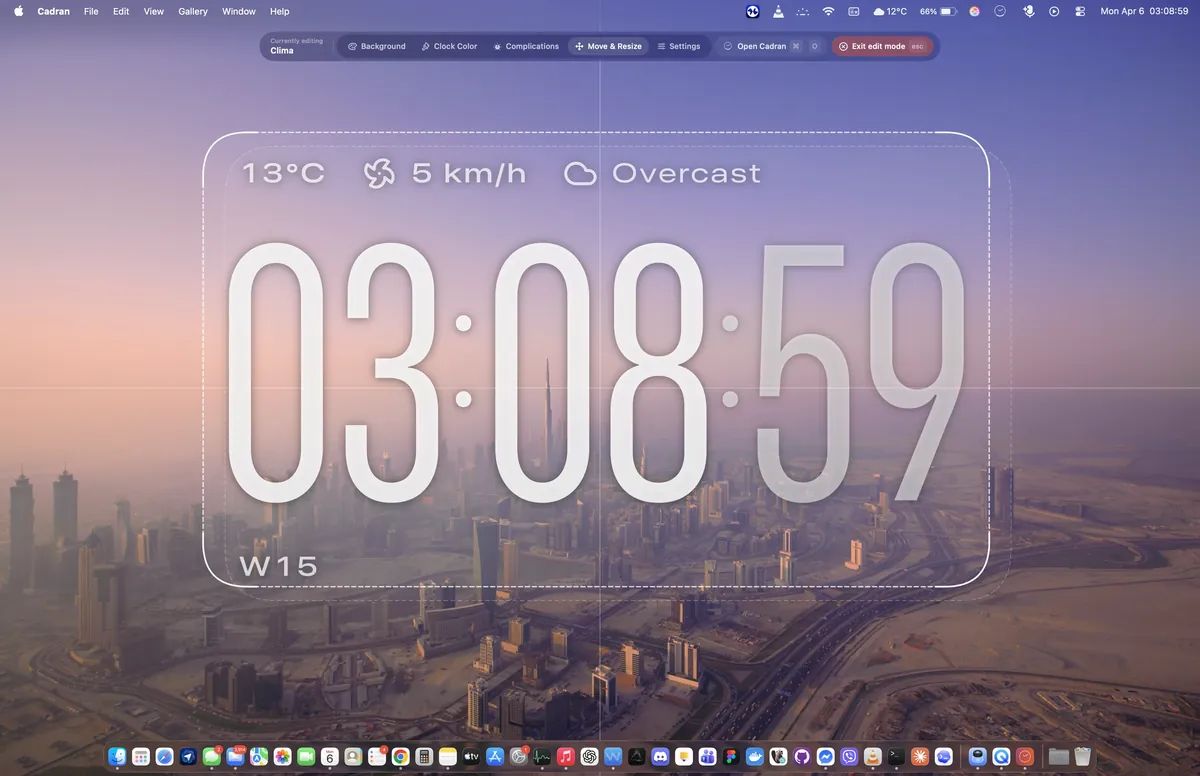Open Trash from the dock

pyautogui.click(x=1082, y=757)
